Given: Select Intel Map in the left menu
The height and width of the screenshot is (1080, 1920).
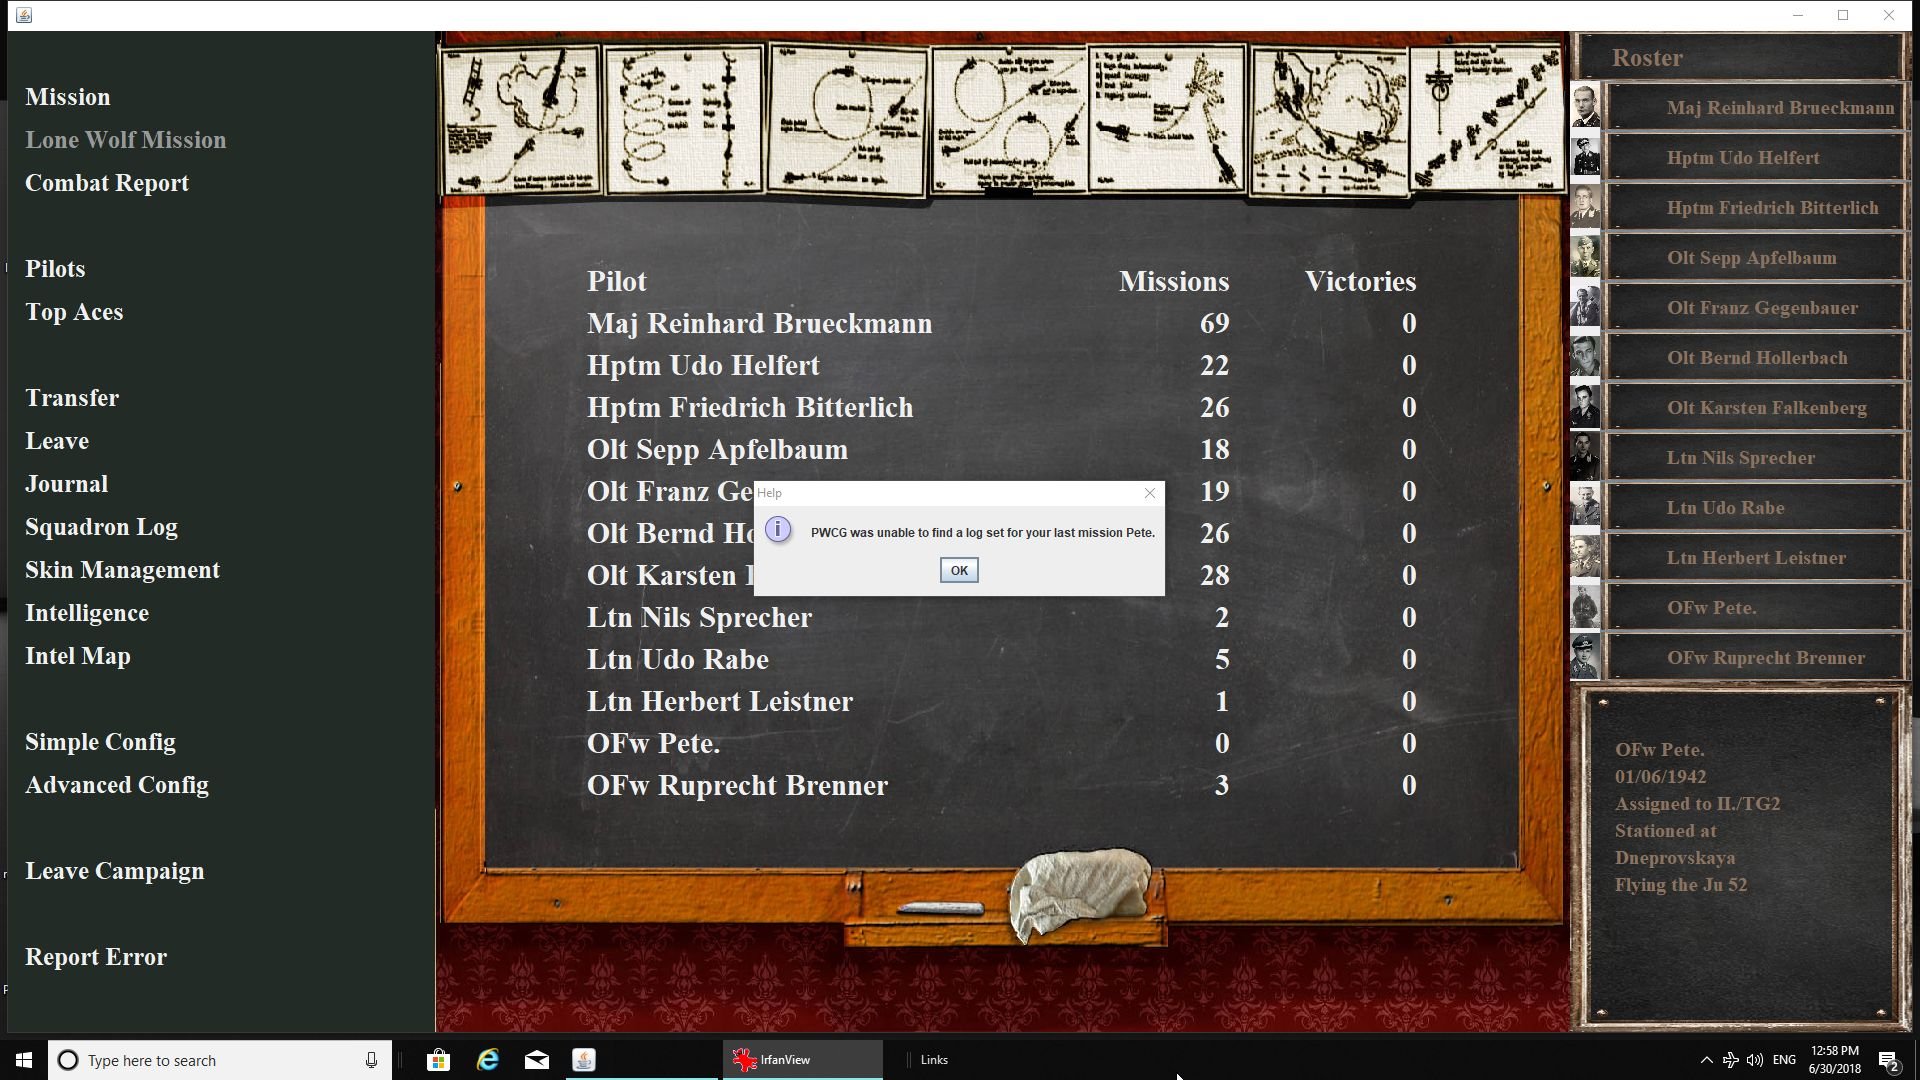Looking at the screenshot, I should (78, 656).
